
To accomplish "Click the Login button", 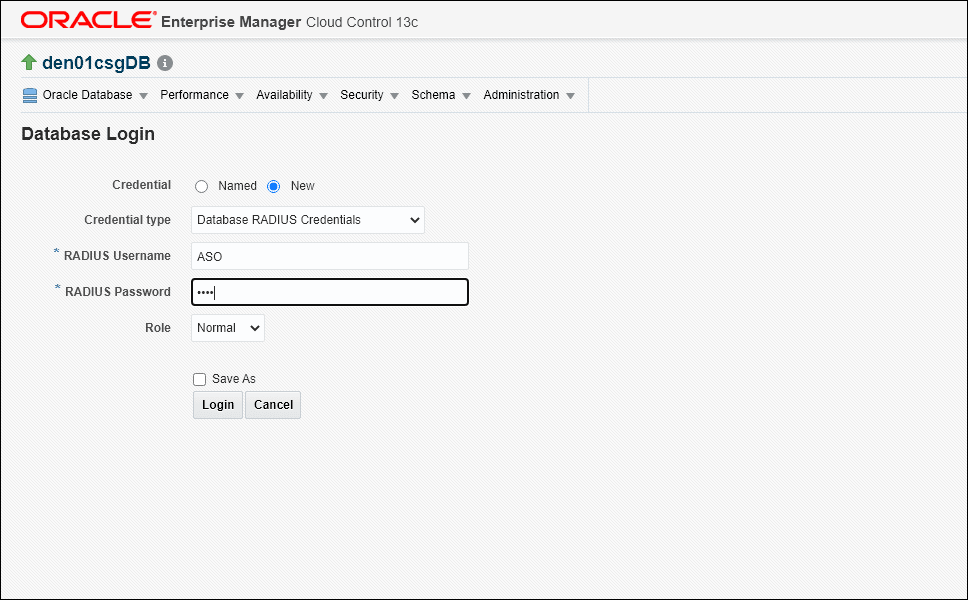I will point(217,404).
